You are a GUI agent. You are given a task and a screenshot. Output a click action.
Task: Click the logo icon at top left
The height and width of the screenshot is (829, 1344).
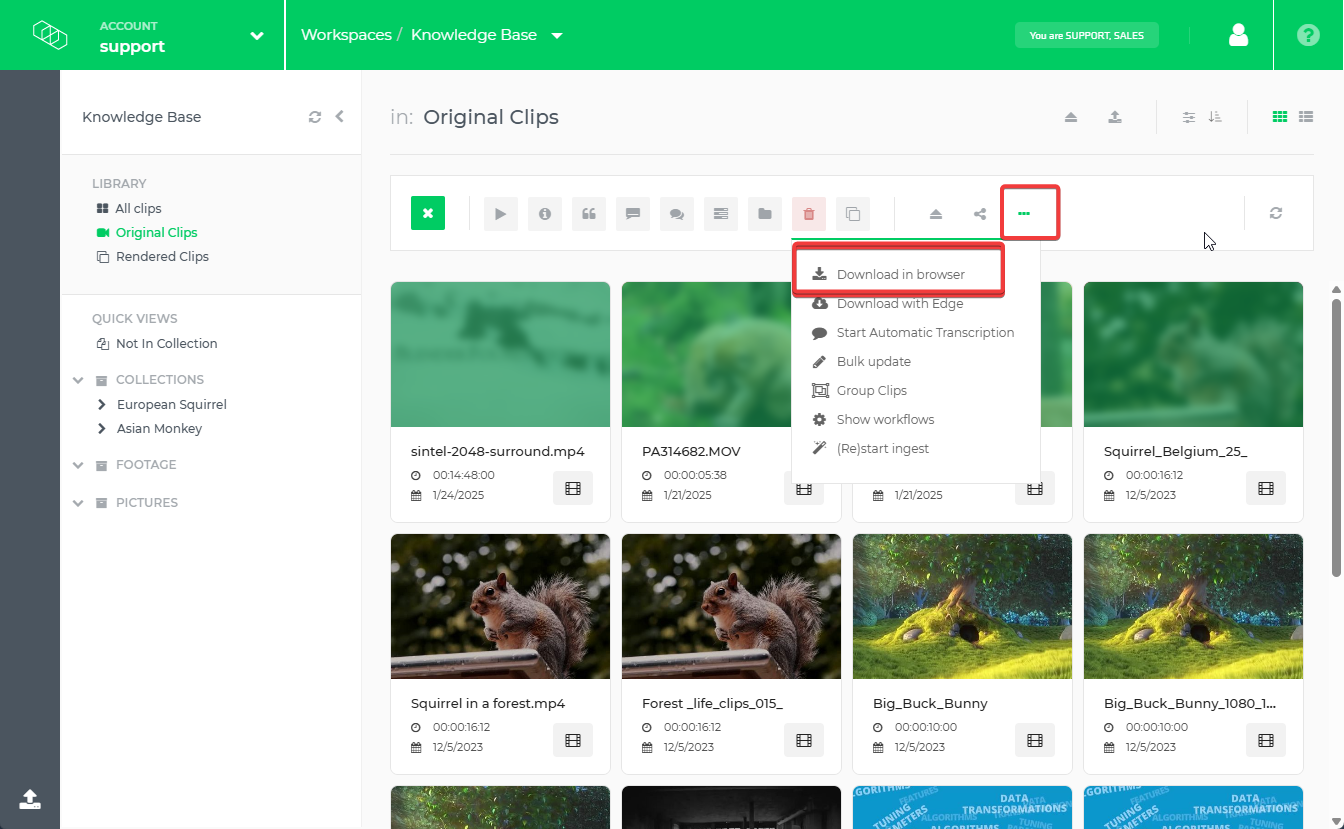coord(49,35)
